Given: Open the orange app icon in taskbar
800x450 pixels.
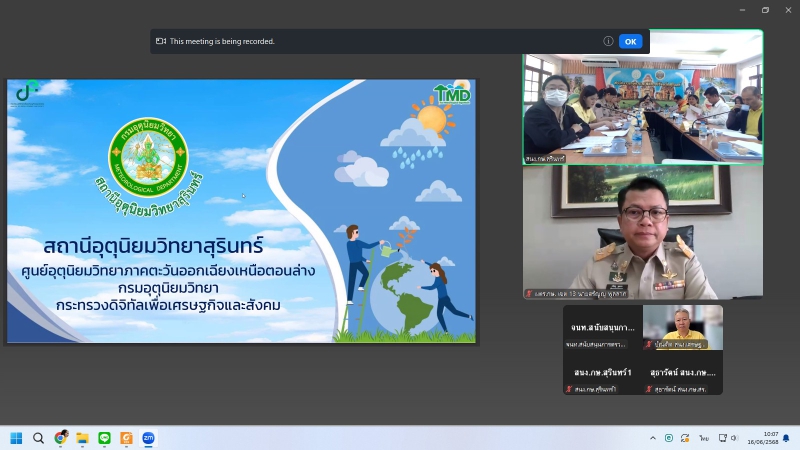Looking at the screenshot, I should tap(126, 438).
